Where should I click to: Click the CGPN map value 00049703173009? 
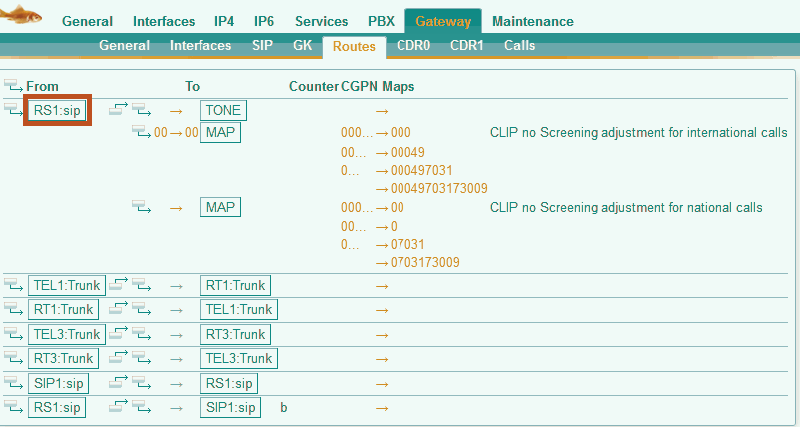(x=439, y=189)
